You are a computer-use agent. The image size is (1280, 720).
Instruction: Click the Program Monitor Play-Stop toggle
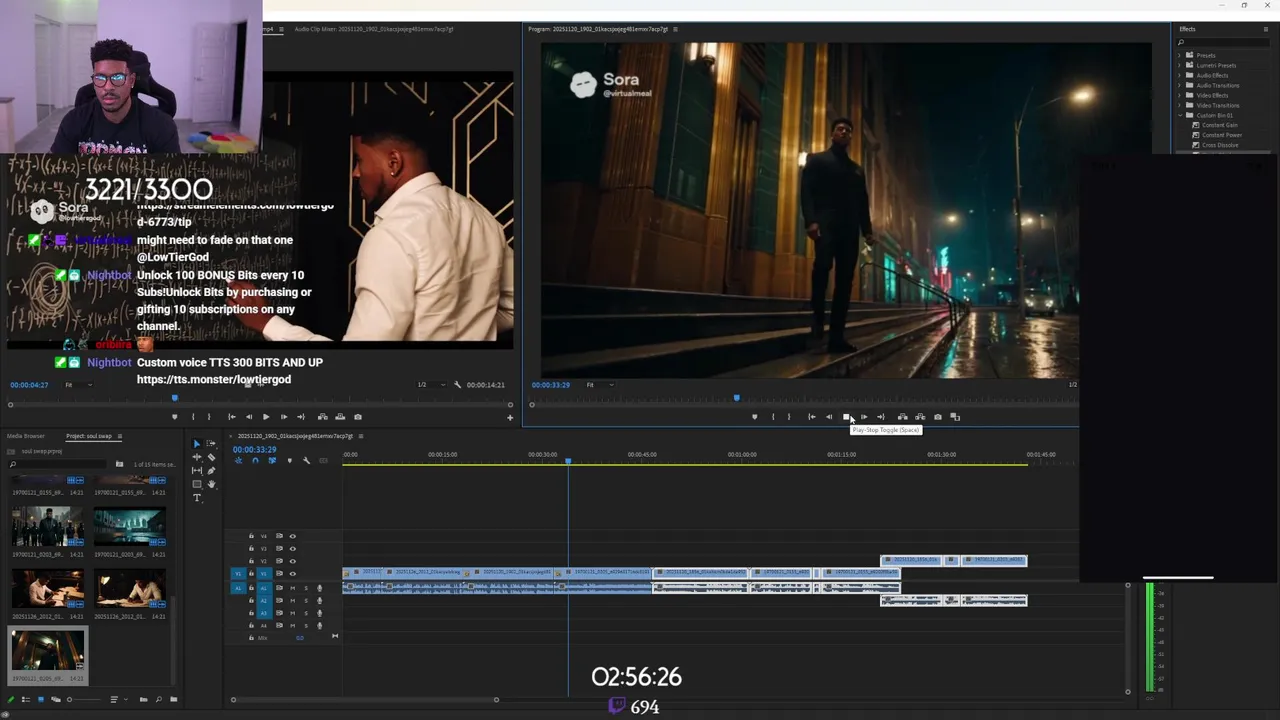846,417
